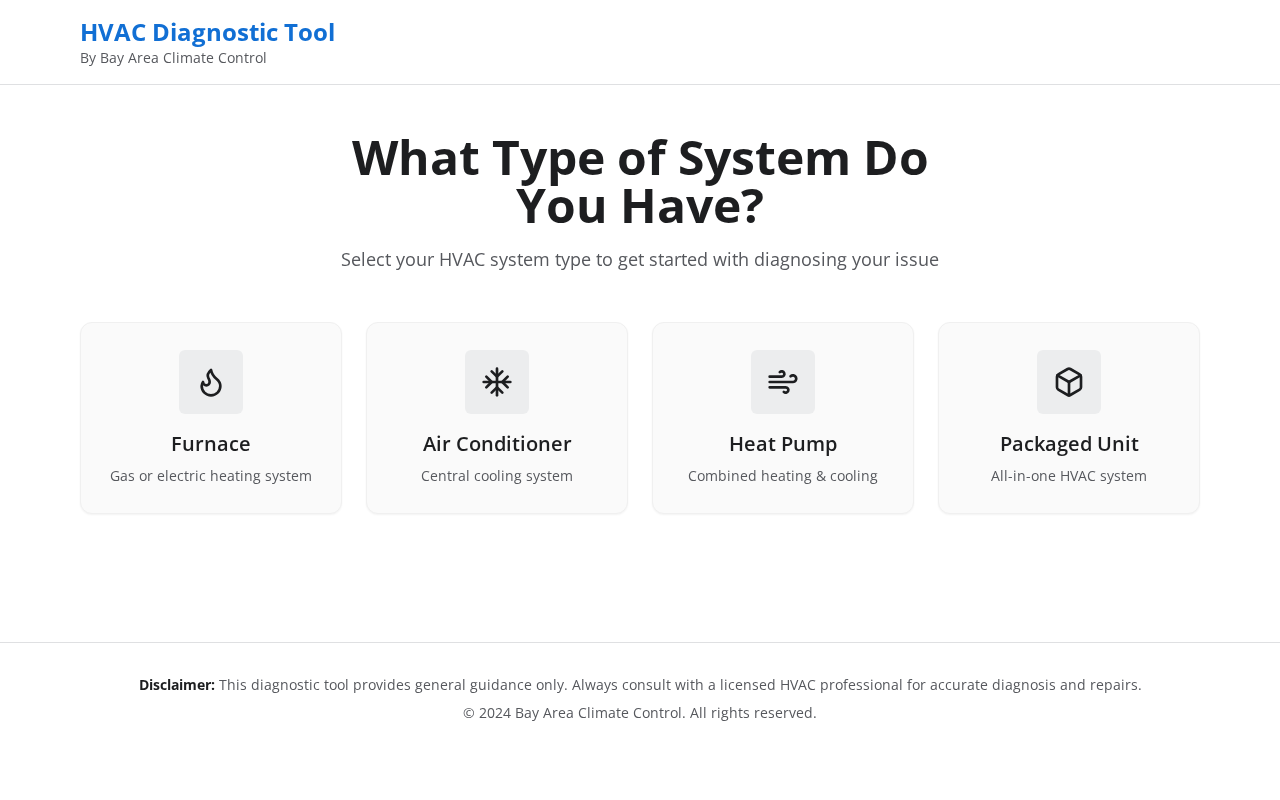This screenshot has width=1280, height=800.
Task: Select the Packaged Unit heading
Action: click(1069, 444)
